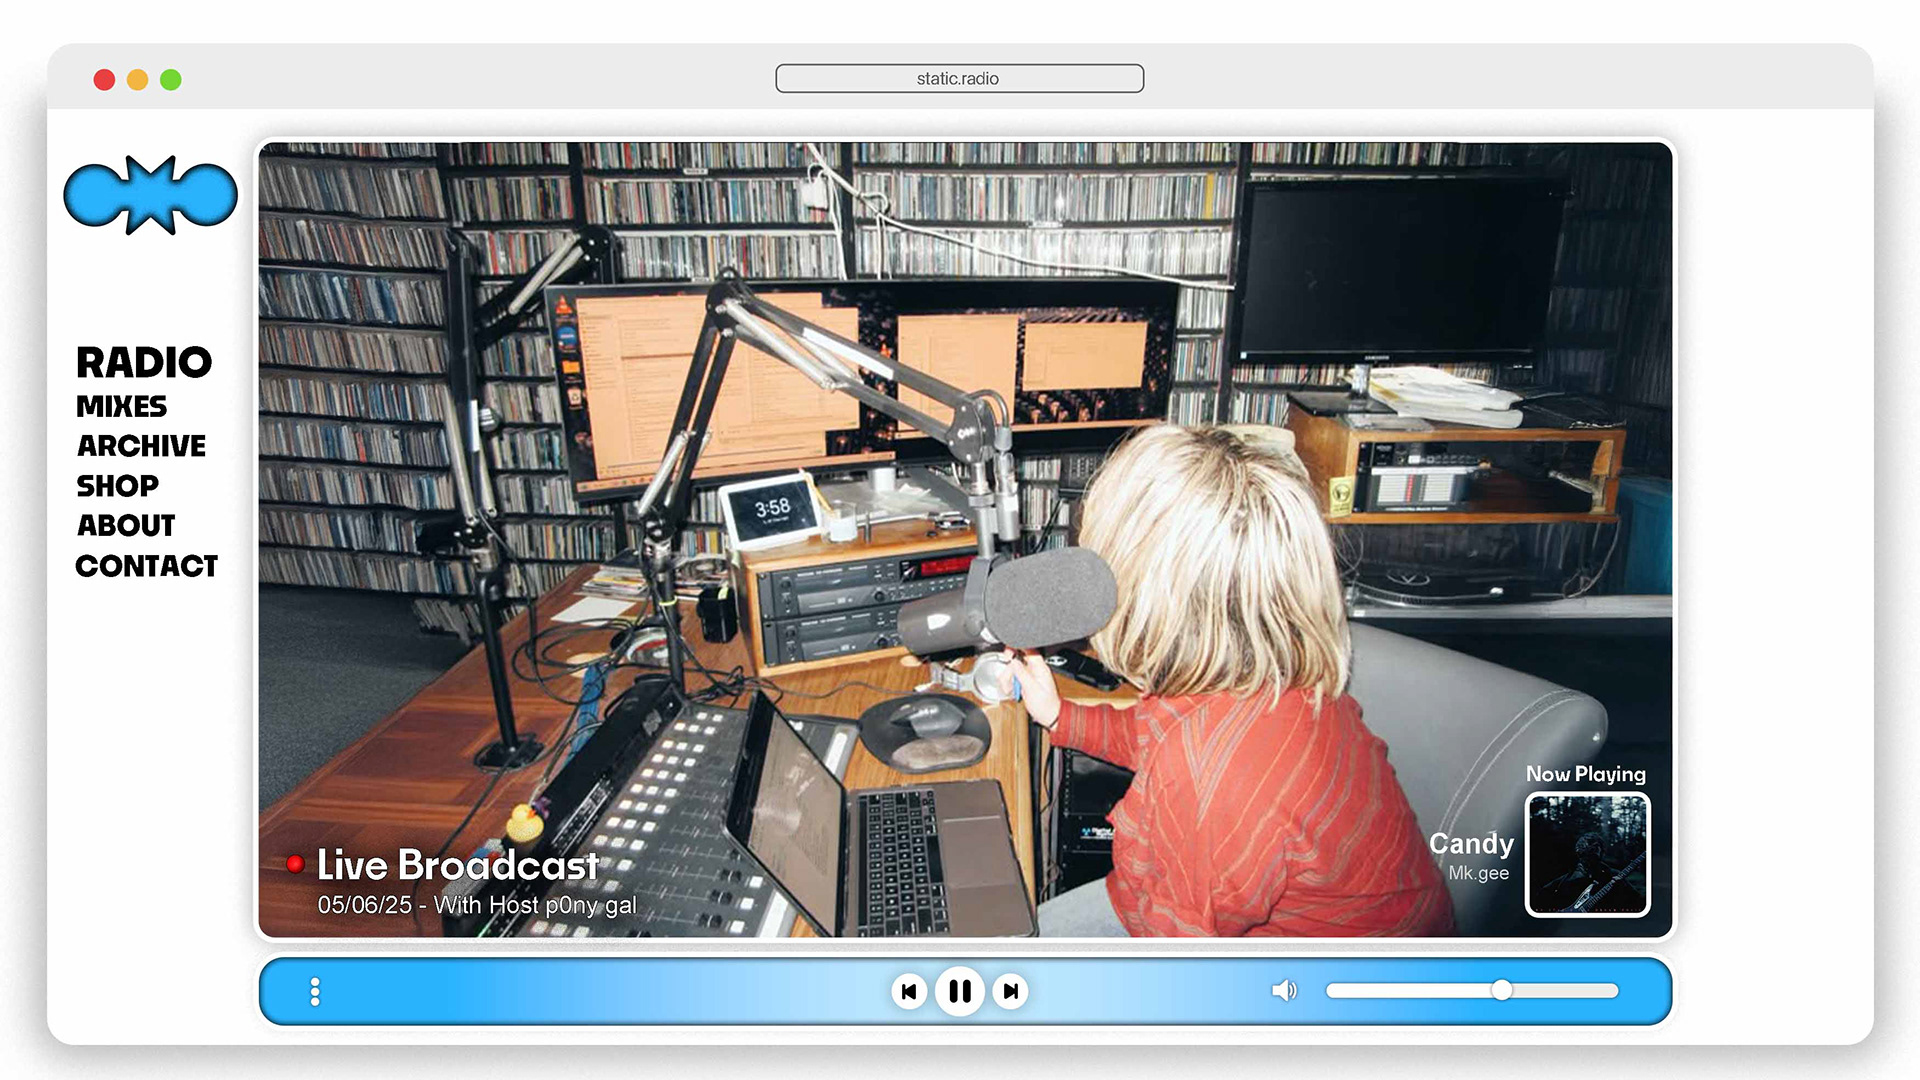Click the 'Now Playing' label

pyautogui.click(x=1585, y=774)
